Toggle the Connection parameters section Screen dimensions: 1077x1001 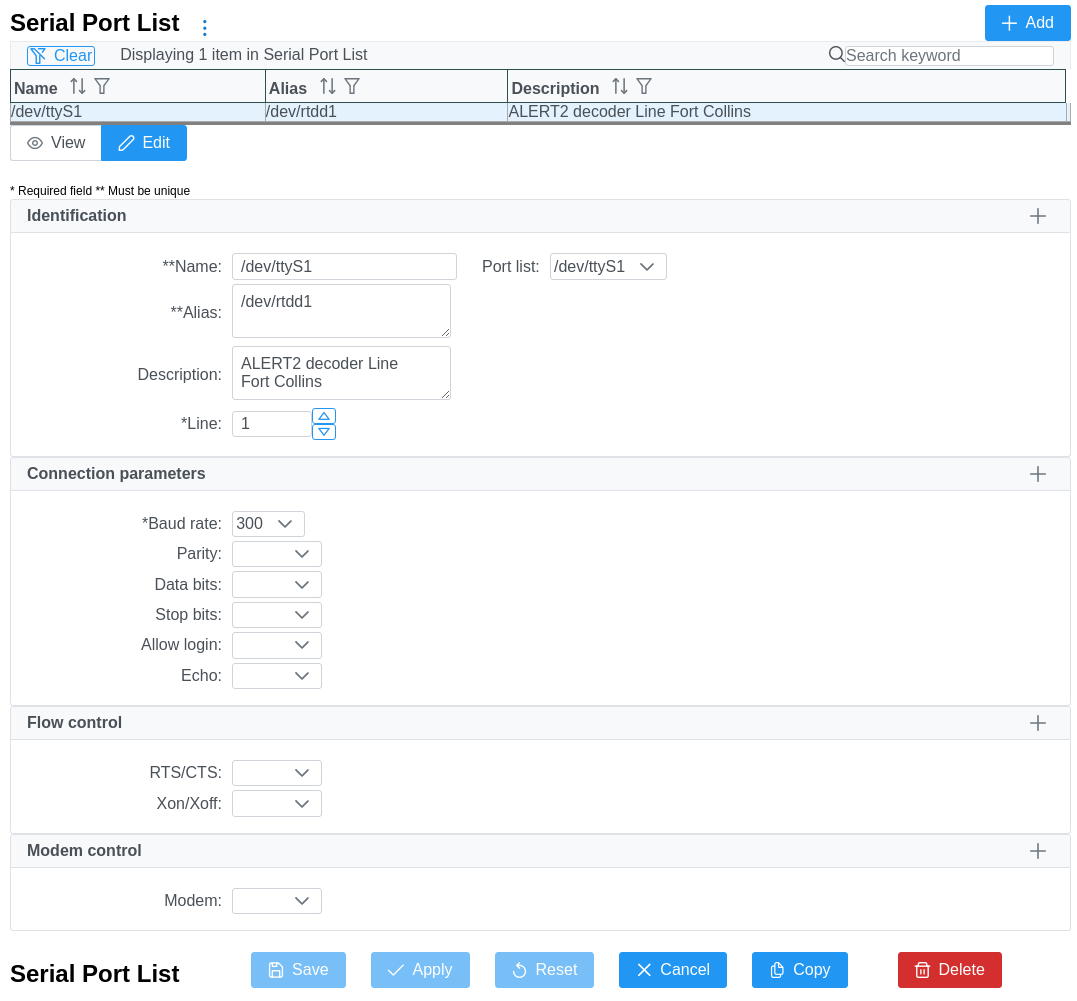[x=1038, y=474]
